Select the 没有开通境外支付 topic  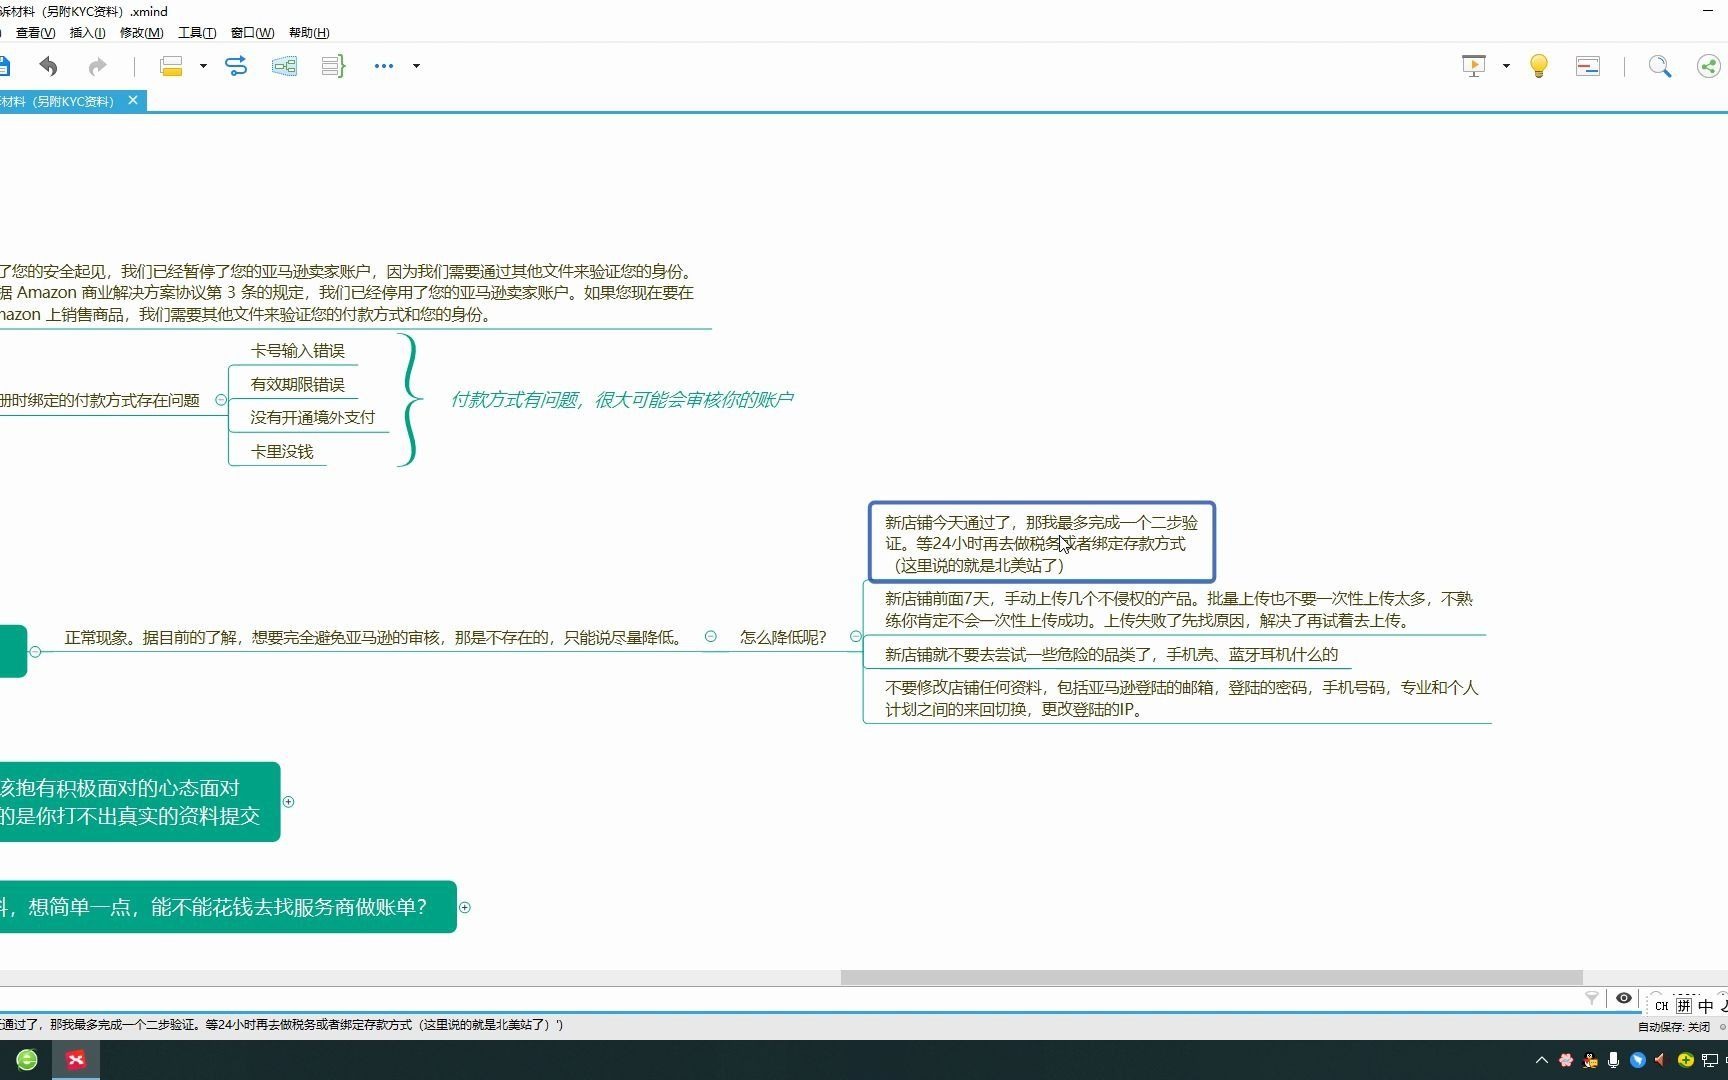tap(312, 418)
